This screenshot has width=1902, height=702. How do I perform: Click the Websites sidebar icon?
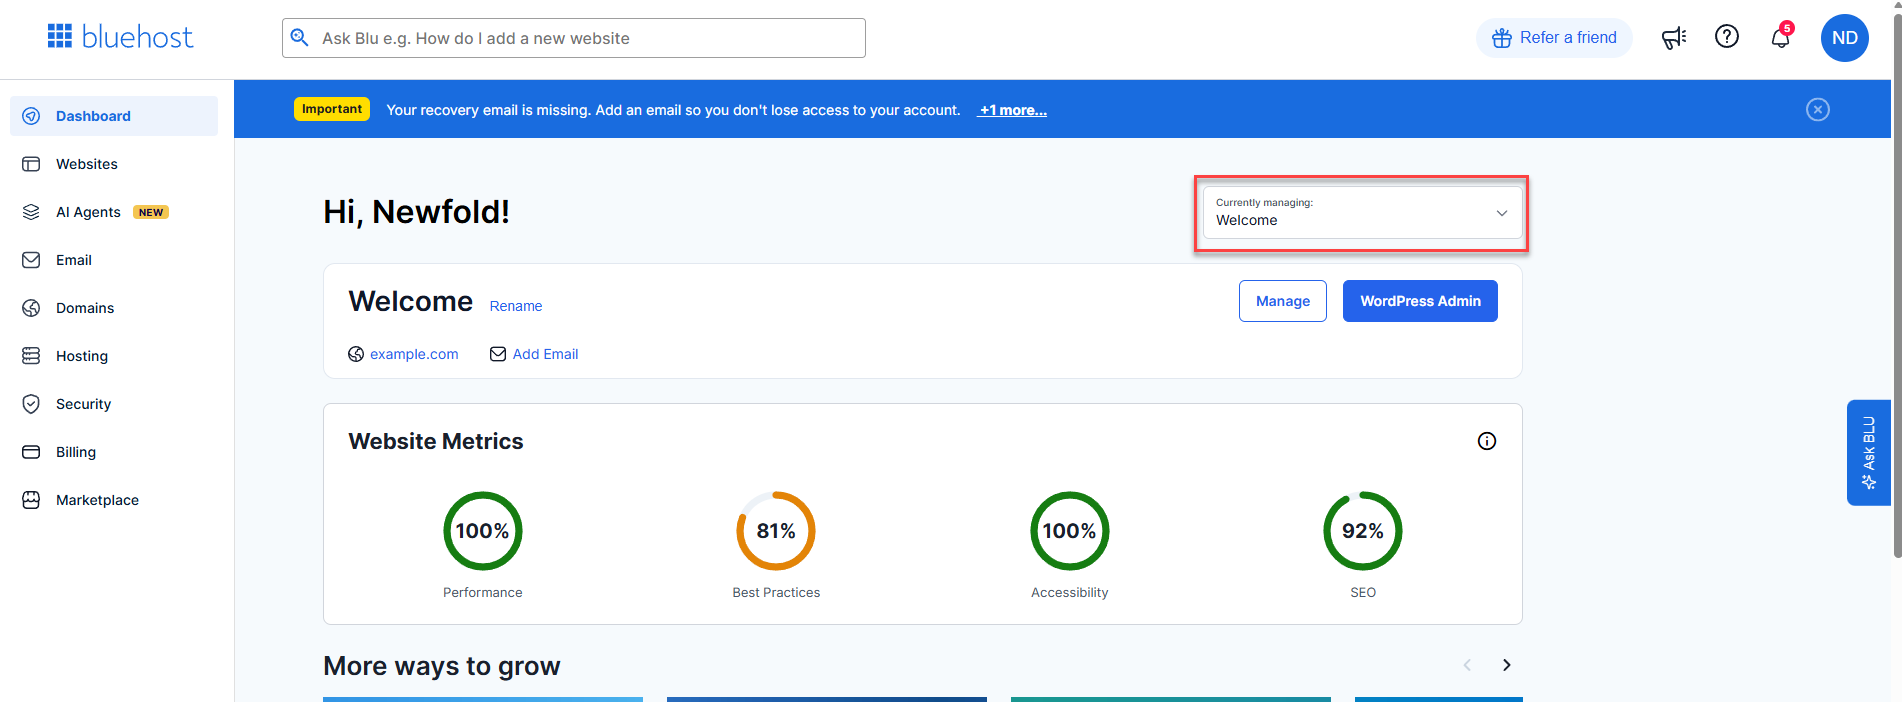(31, 164)
